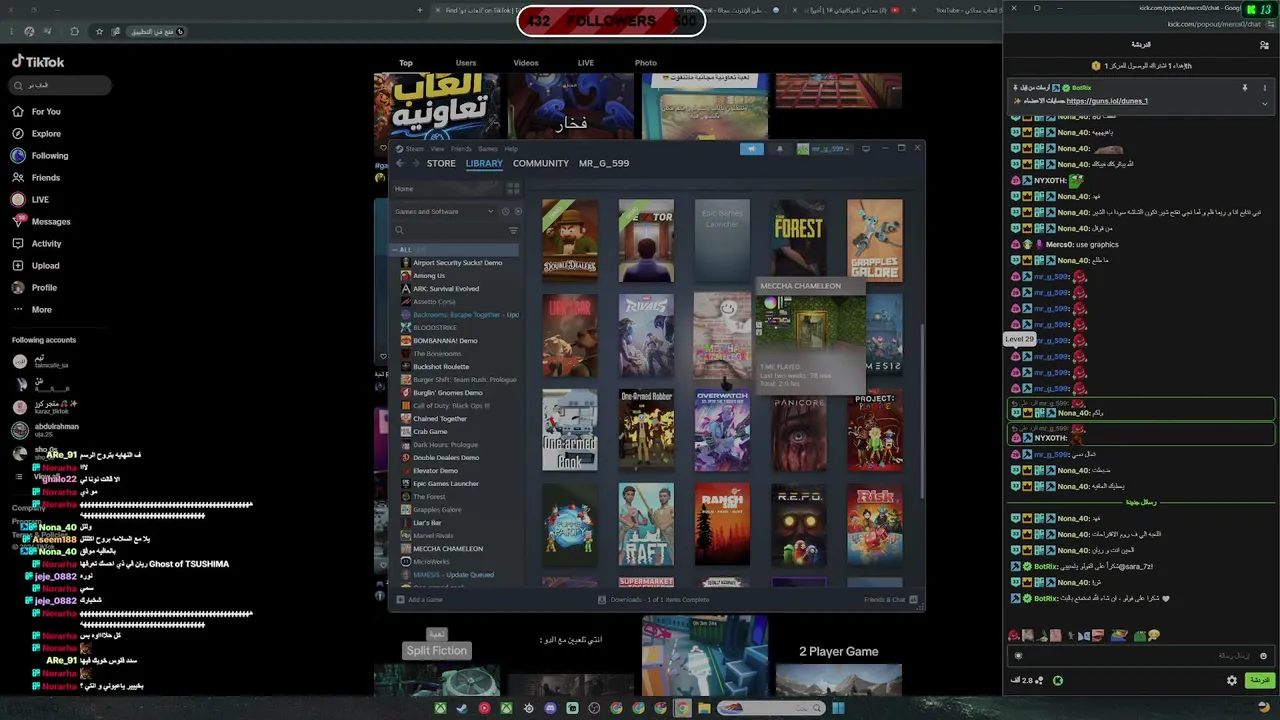The width and height of the screenshot is (1280, 720).
Task: Go back using Steam's back arrow
Action: pyautogui.click(x=400, y=163)
